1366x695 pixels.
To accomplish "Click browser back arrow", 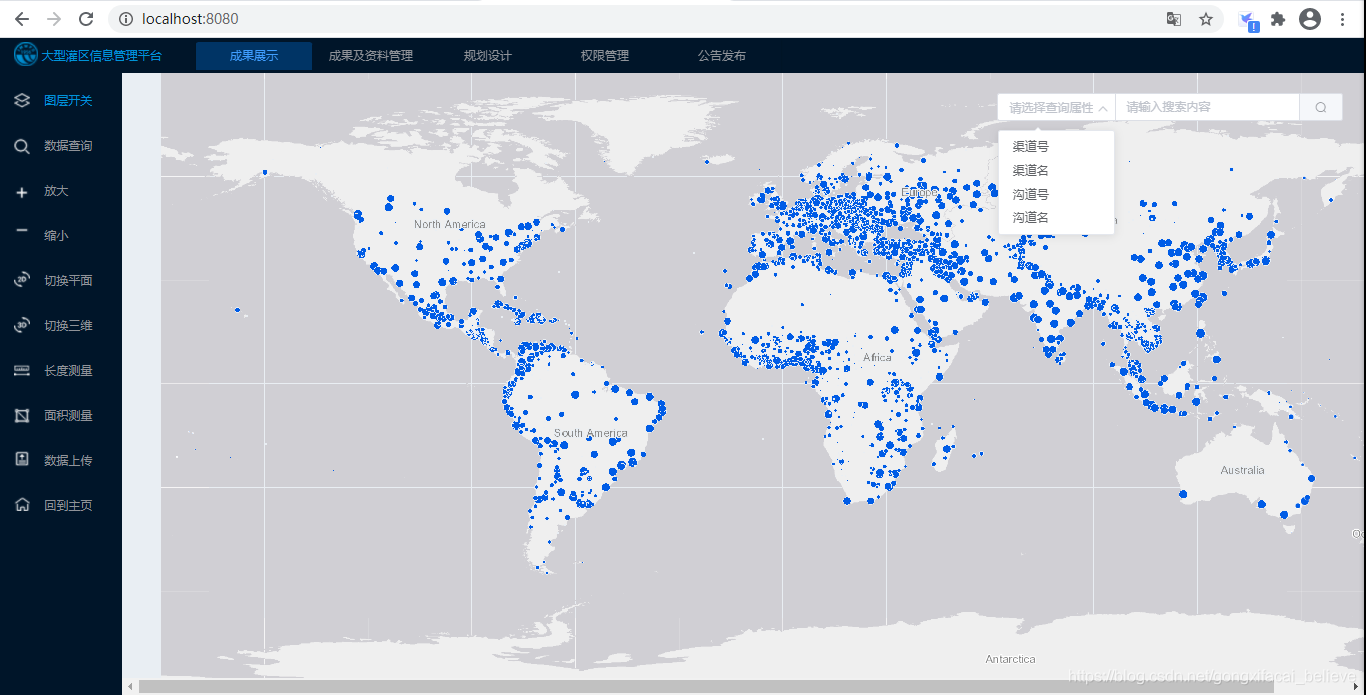I will click(21, 19).
